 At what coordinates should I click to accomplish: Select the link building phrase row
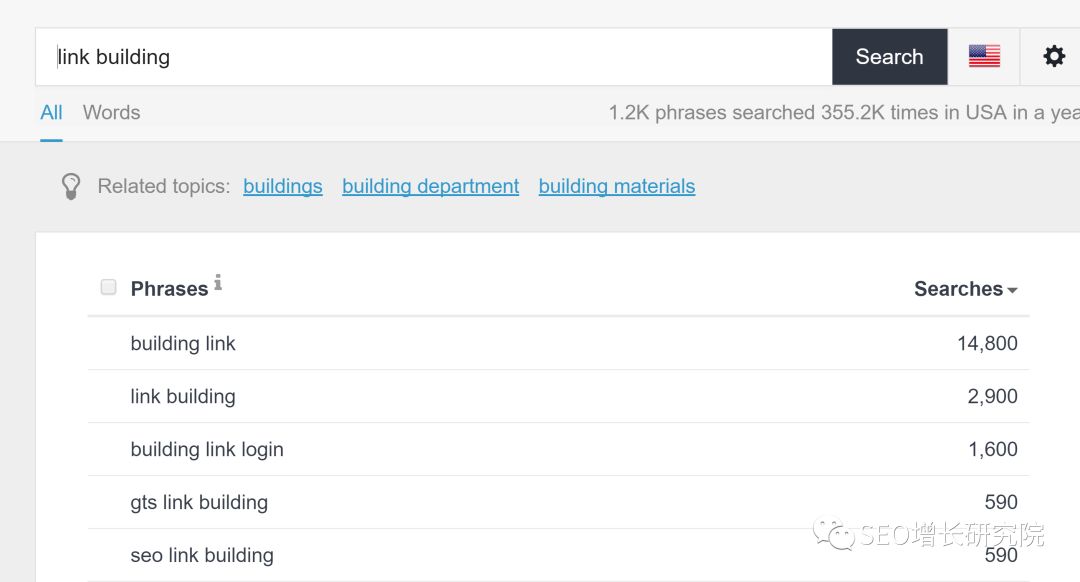(x=559, y=396)
